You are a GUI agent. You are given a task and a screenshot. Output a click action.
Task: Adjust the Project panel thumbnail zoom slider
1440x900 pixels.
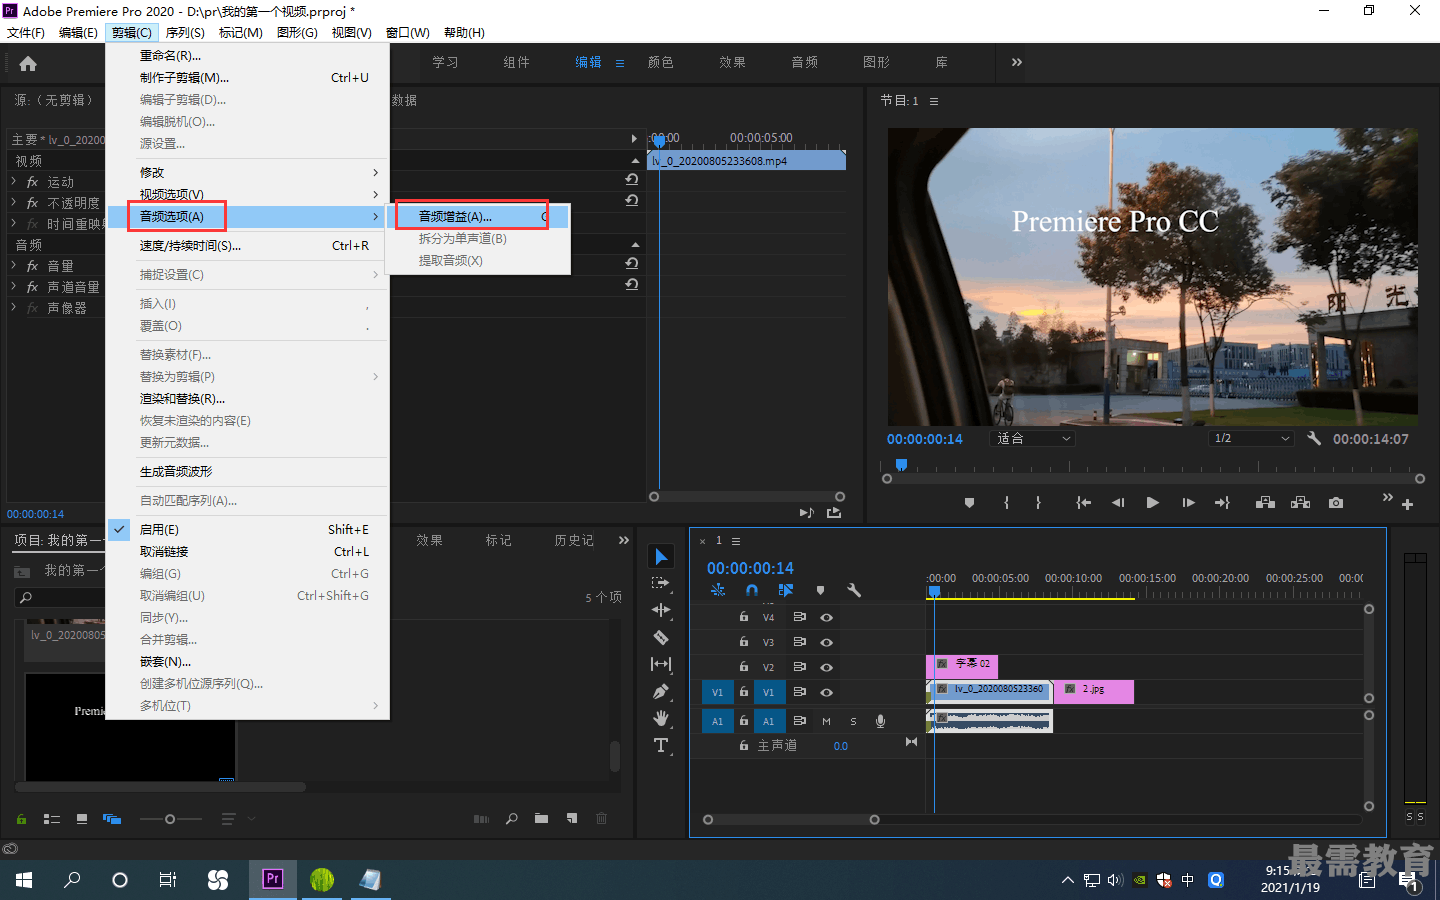click(x=169, y=819)
